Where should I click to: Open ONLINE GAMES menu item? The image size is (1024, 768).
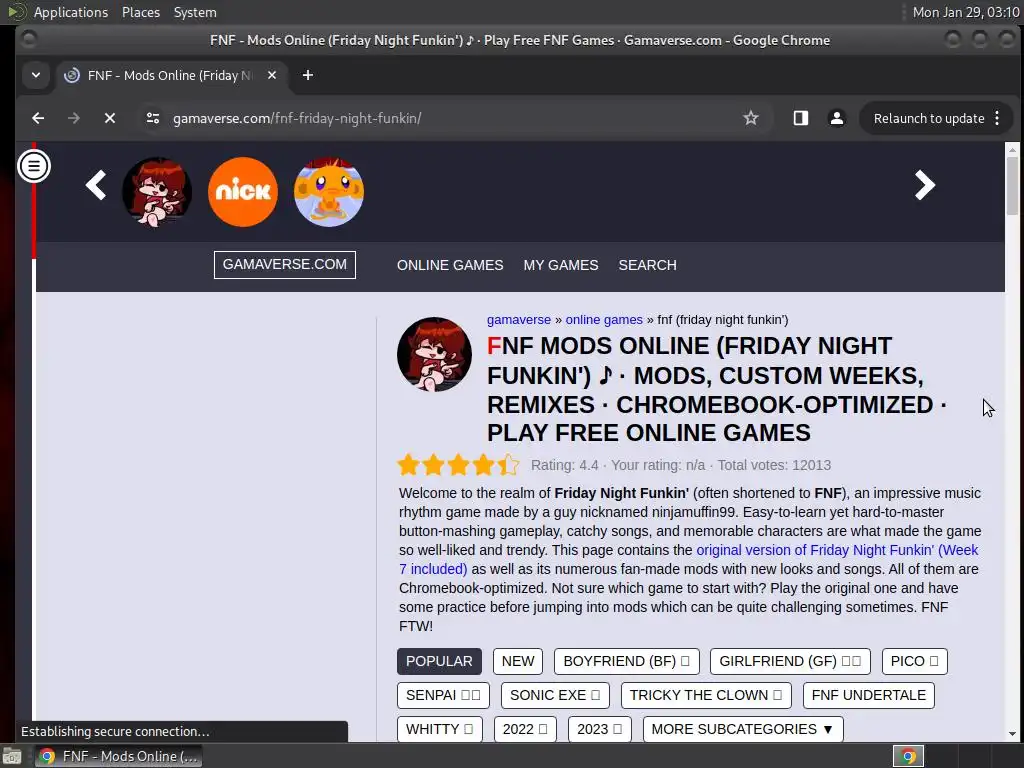click(450, 265)
